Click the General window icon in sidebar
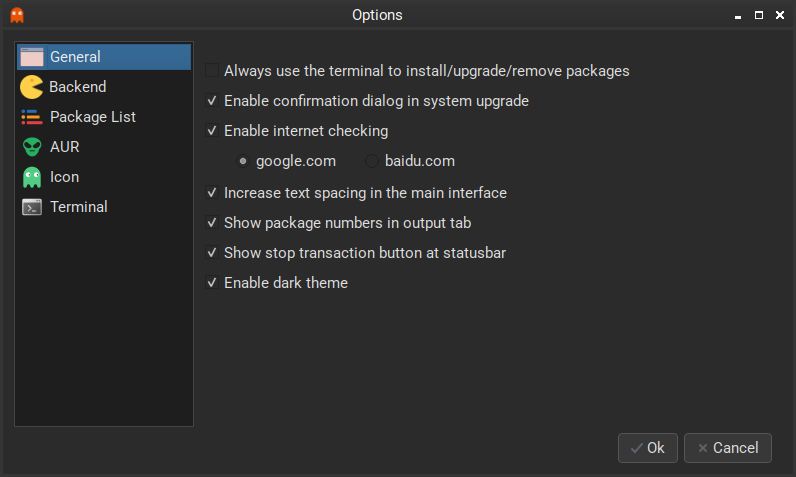 (x=31, y=57)
